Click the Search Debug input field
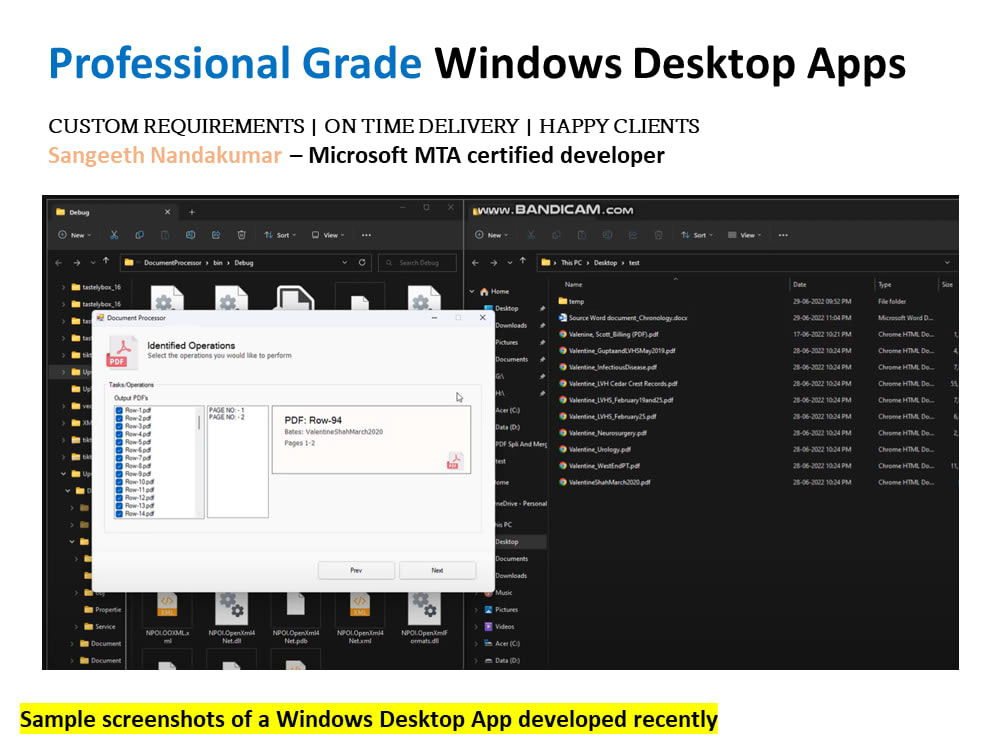1000x750 pixels. coord(418,263)
